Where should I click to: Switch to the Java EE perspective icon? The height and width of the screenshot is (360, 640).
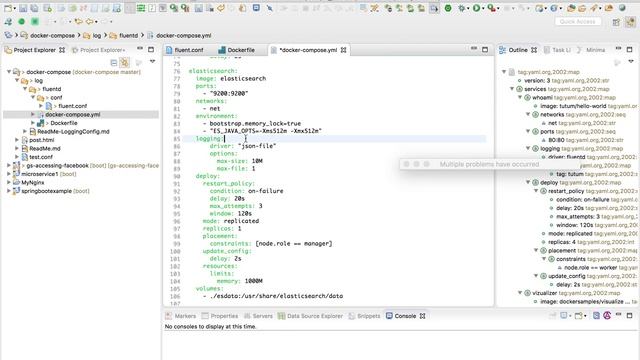coord(631,22)
